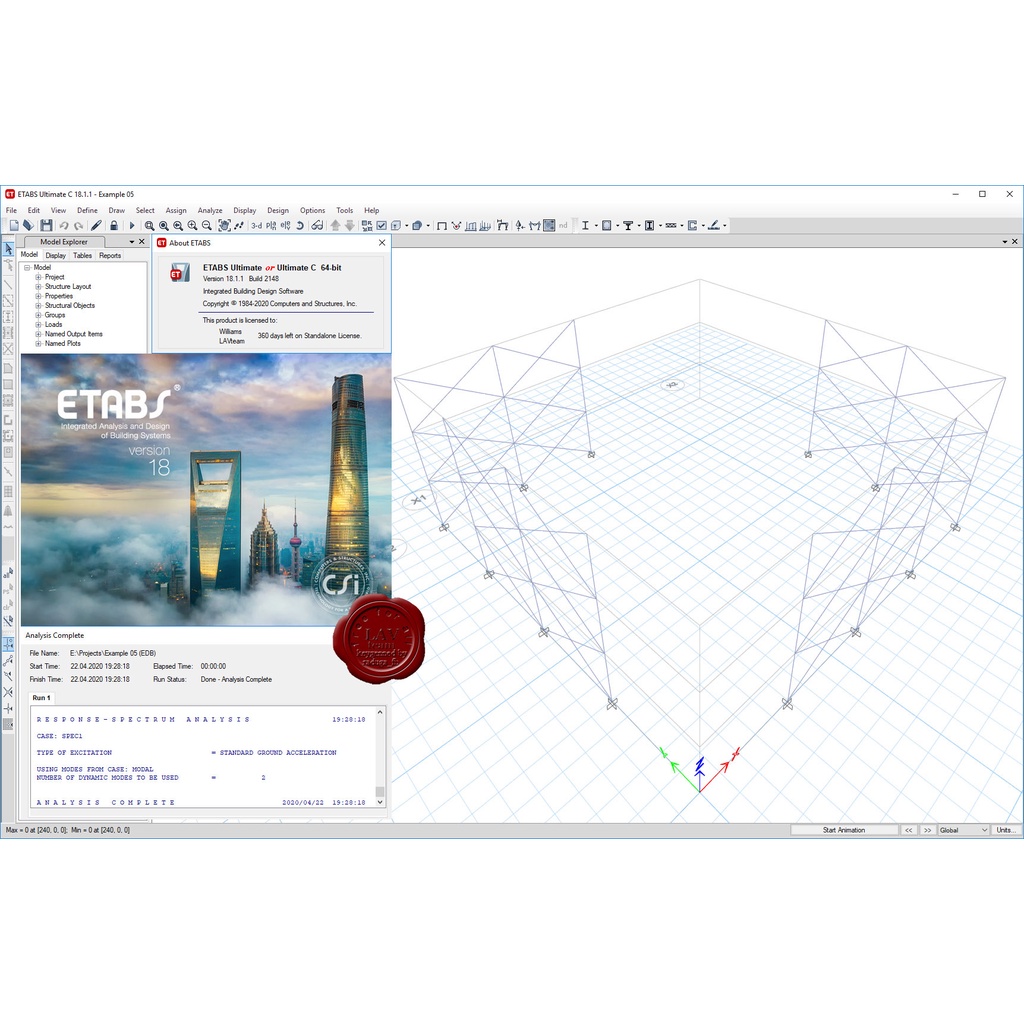Click the Save model icon

click(x=45, y=226)
